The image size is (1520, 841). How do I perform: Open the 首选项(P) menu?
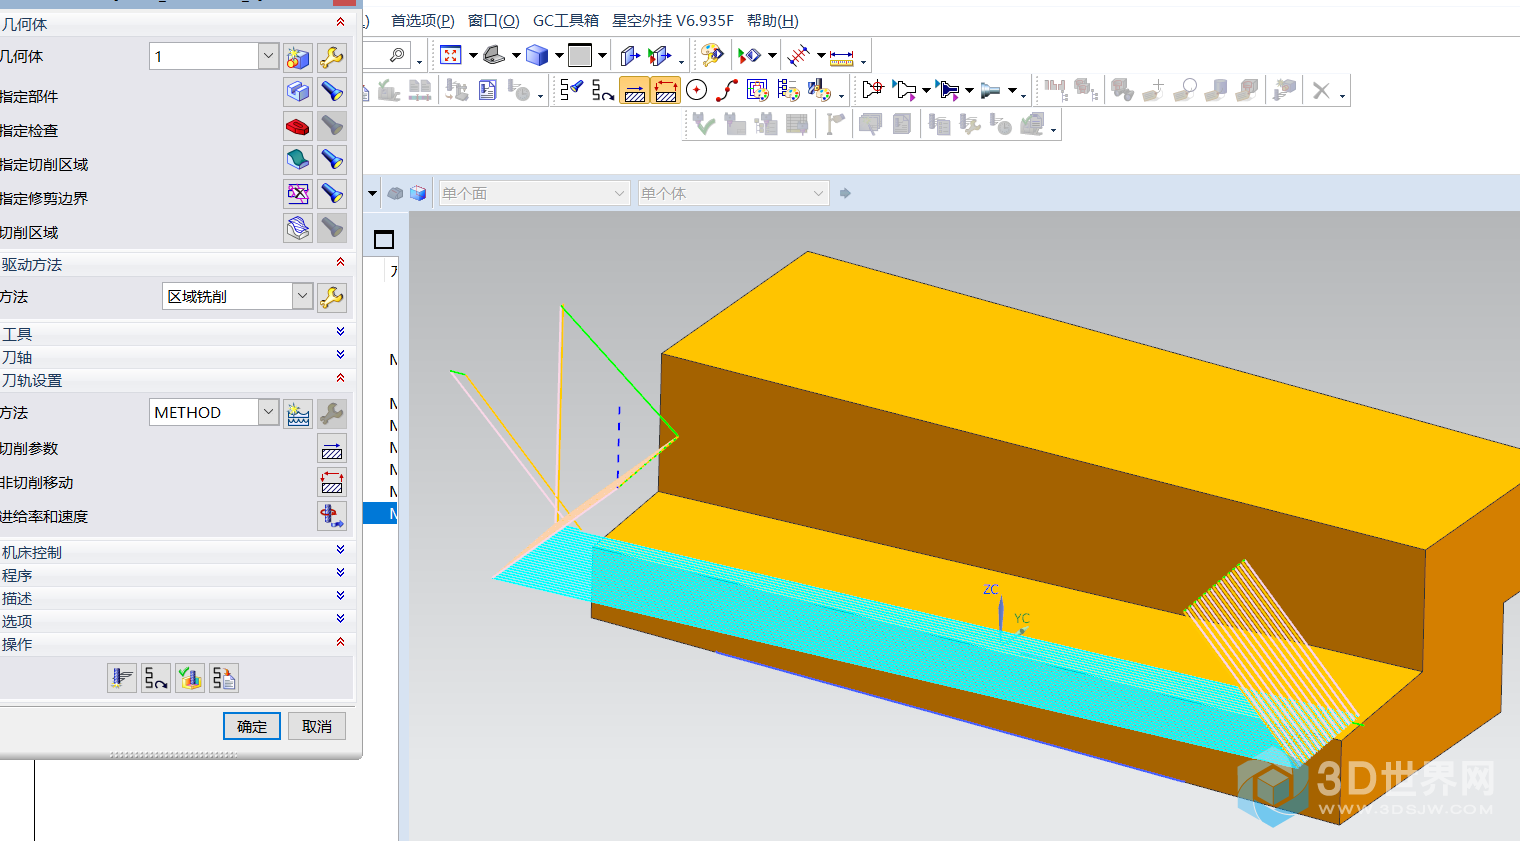click(422, 20)
